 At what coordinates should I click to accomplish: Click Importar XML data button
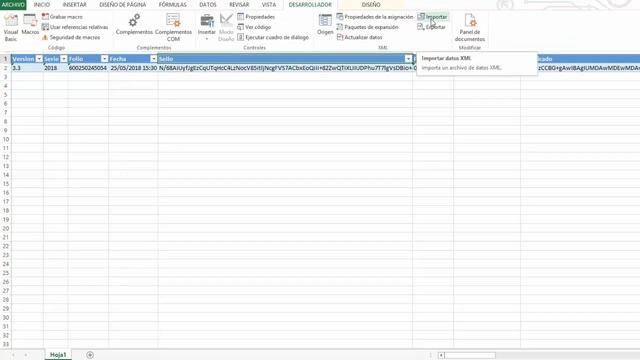click(x=432, y=17)
